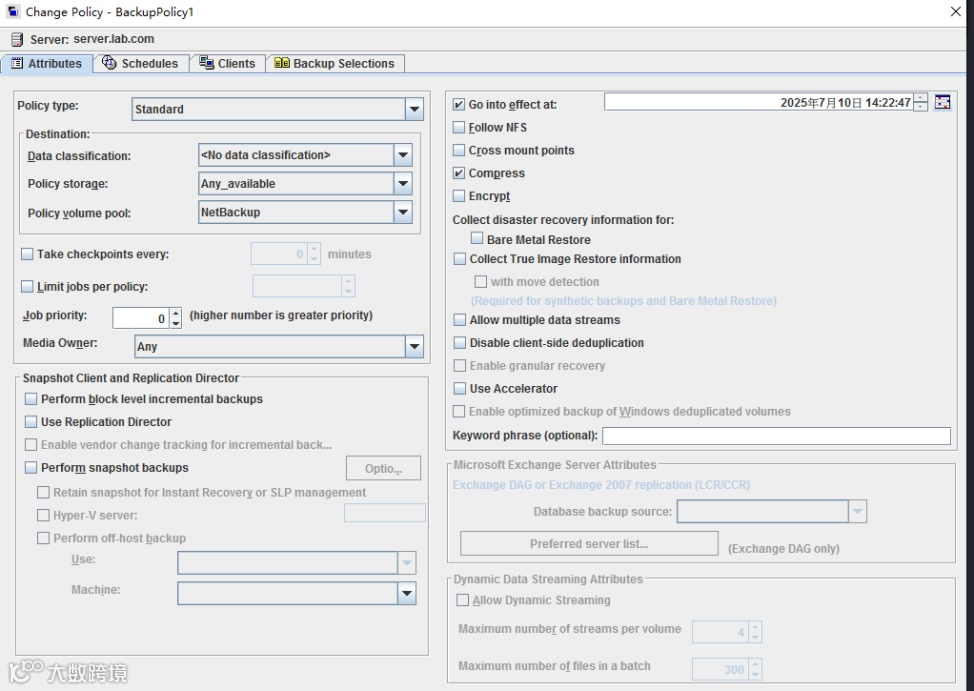Open the Machine dropdown
974x691 pixels.
pos(407,593)
